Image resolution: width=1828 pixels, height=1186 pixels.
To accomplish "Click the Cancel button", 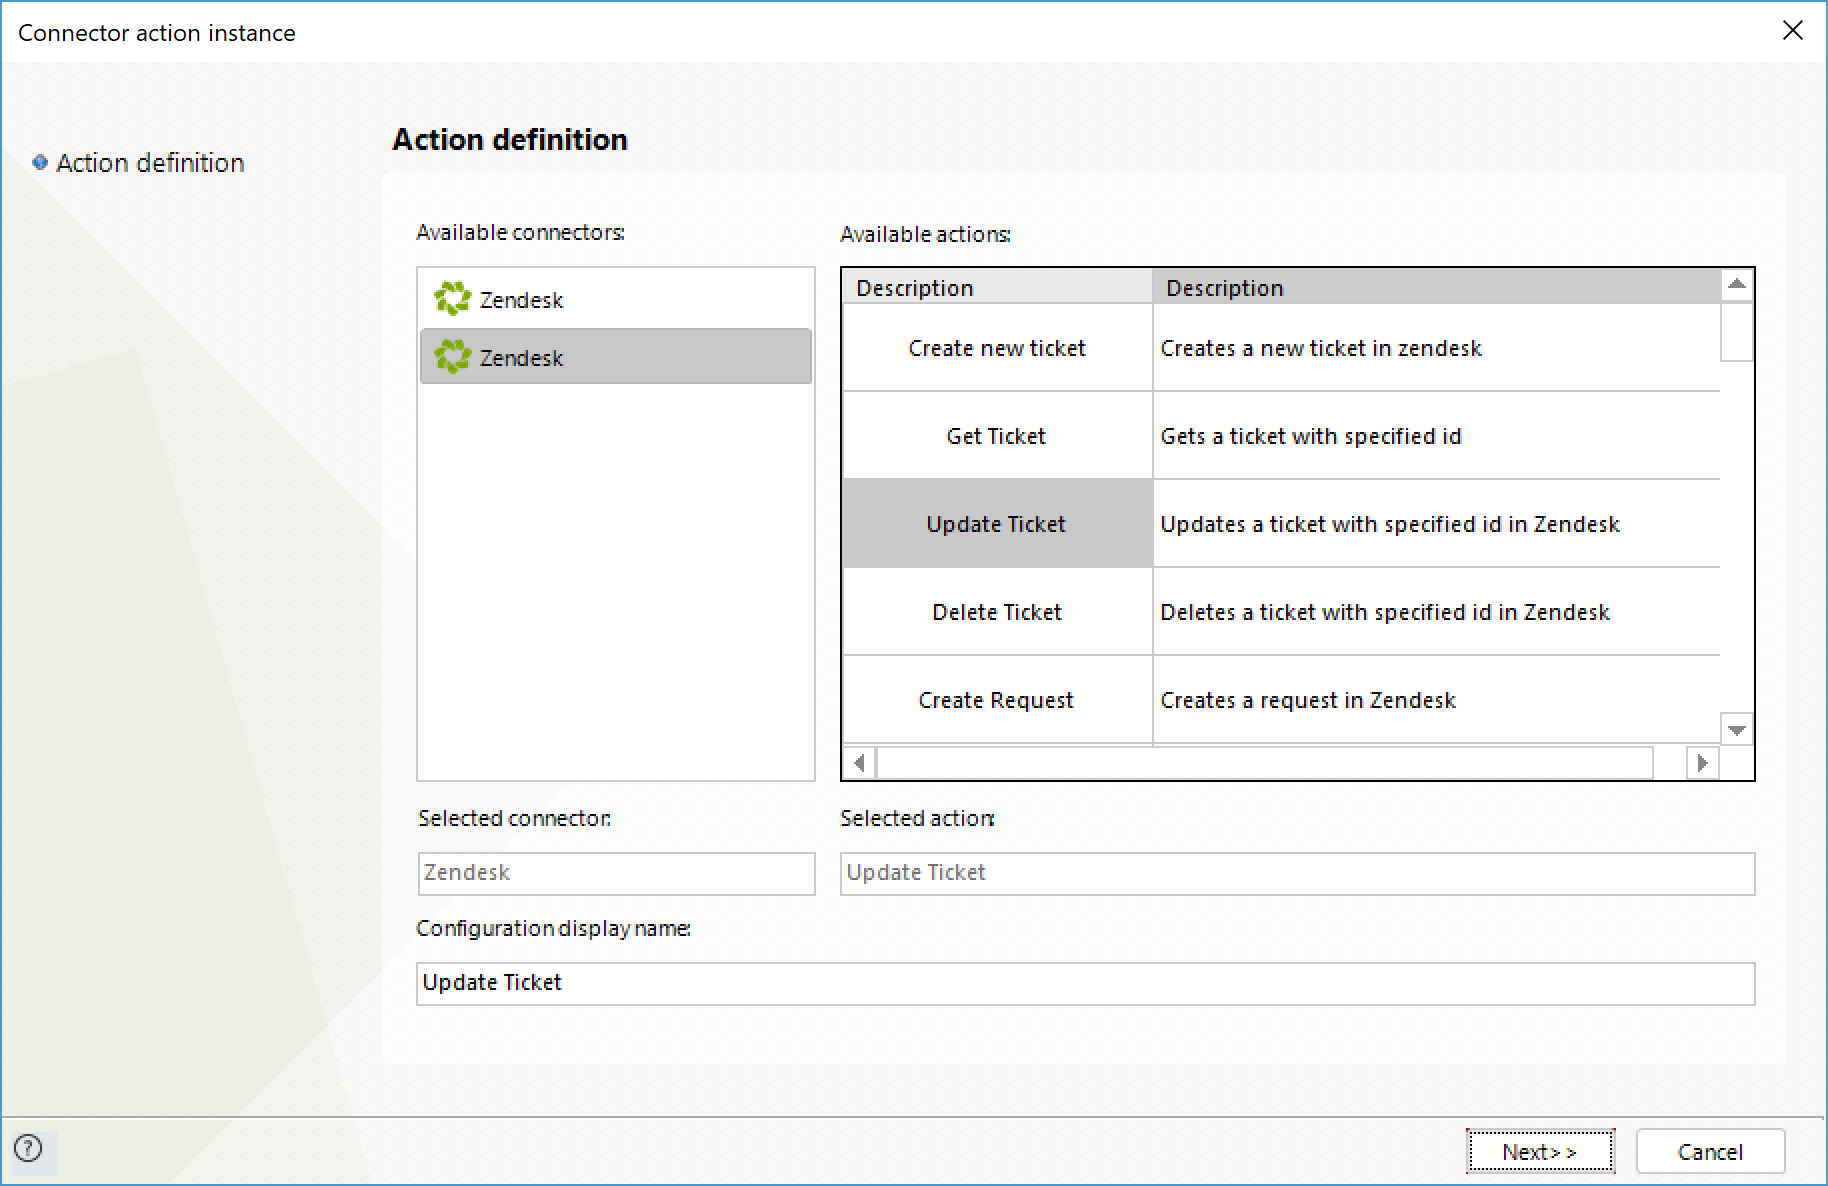I will point(1710,1151).
